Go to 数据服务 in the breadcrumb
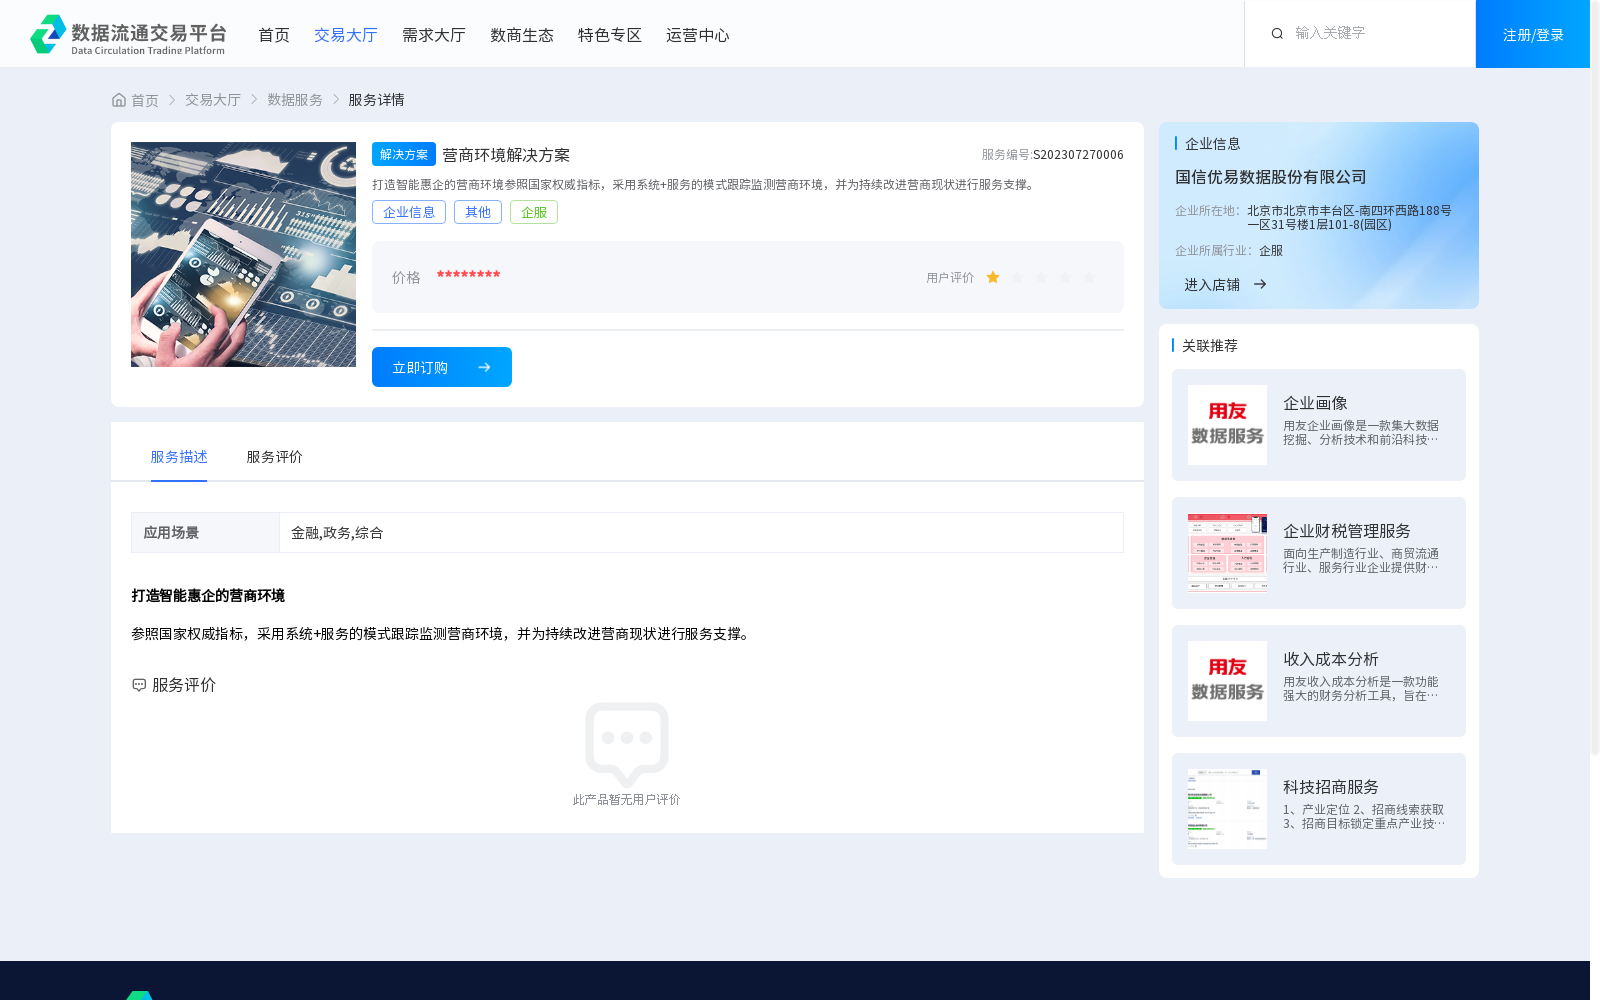Image resolution: width=1600 pixels, height=1000 pixels. (x=295, y=100)
